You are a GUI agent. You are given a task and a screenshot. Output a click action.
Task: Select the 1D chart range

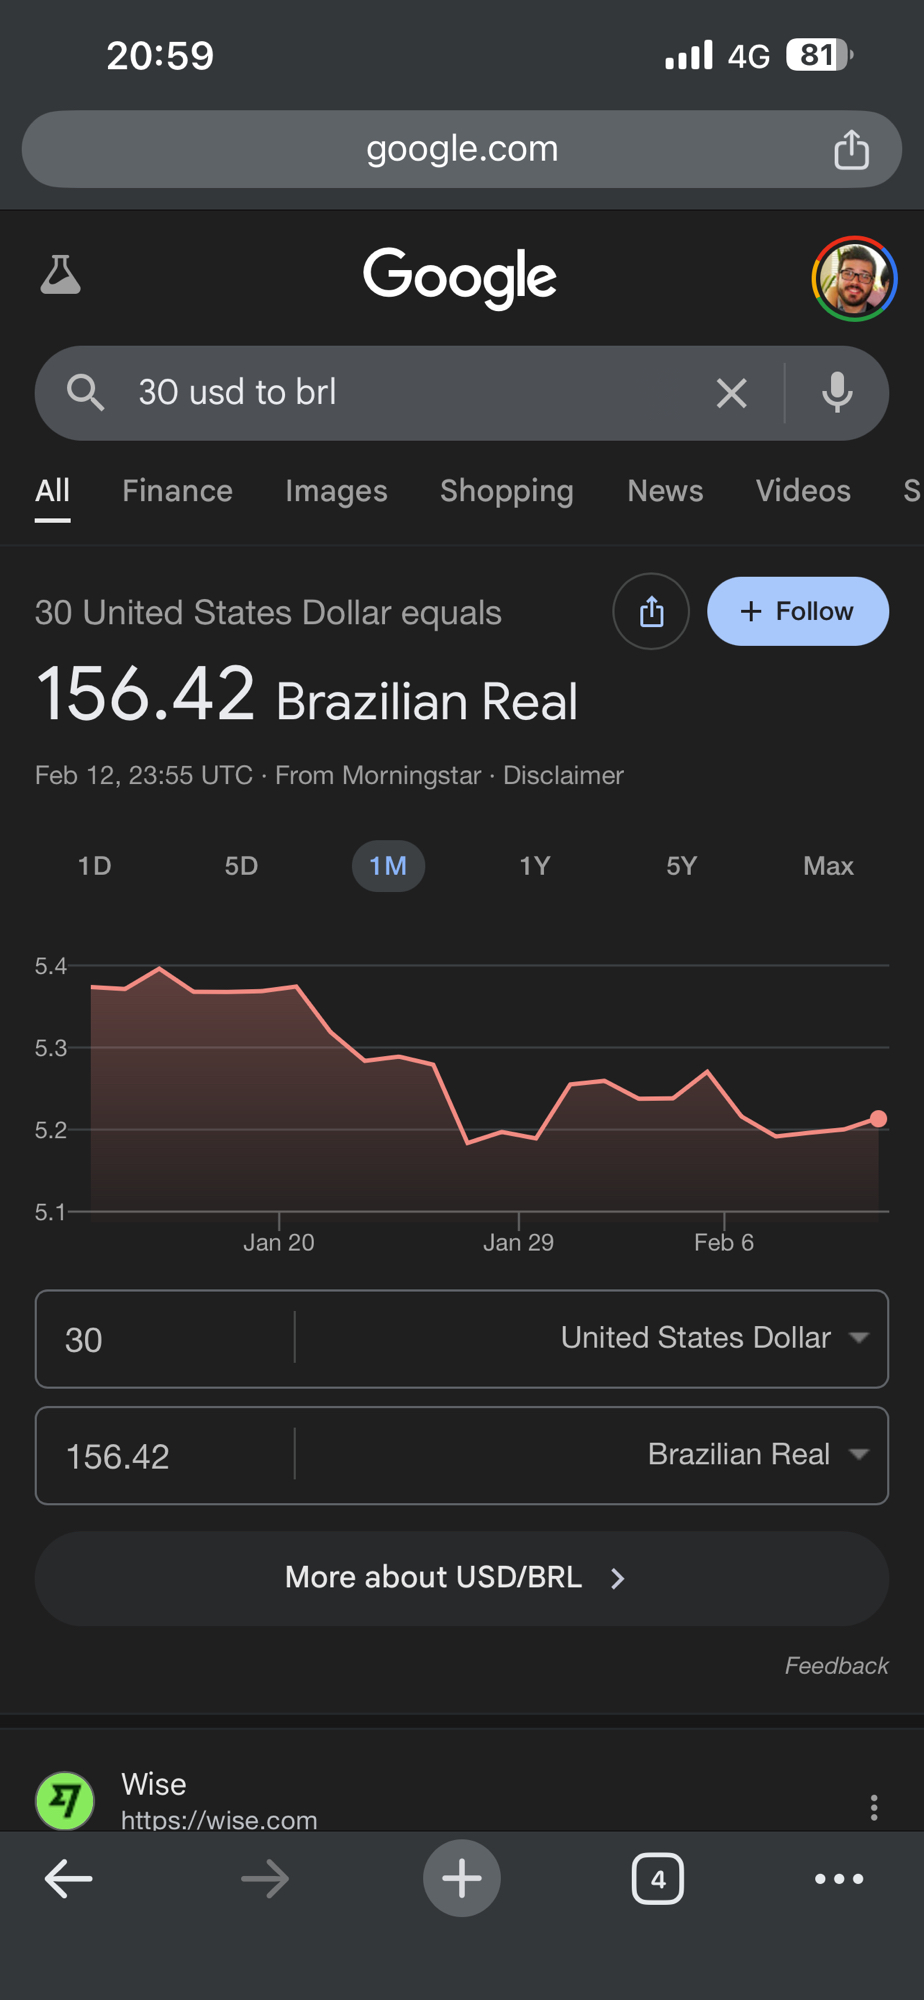[x=95, y=866]
